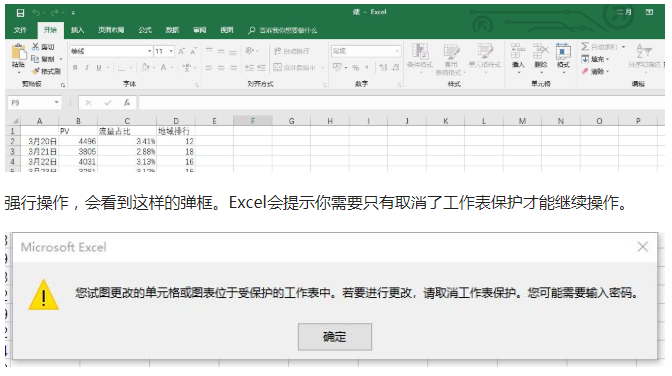Click inside the formula bar
The height and width of the screenshot is (376, 672).
pyautogui.click(x=402, y=102)
